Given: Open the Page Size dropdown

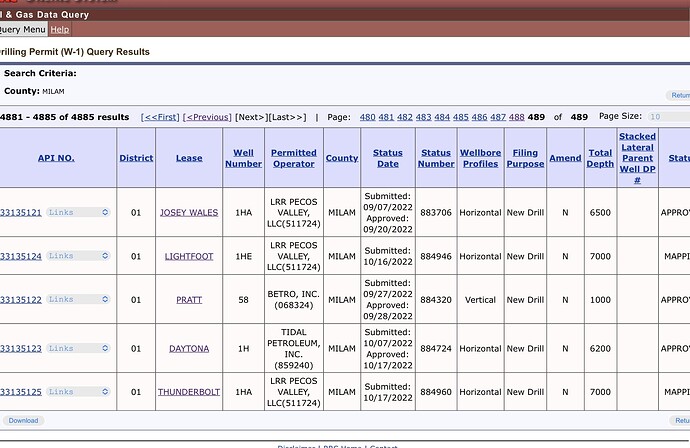Looking at the screenshot, I should (668, 117).
